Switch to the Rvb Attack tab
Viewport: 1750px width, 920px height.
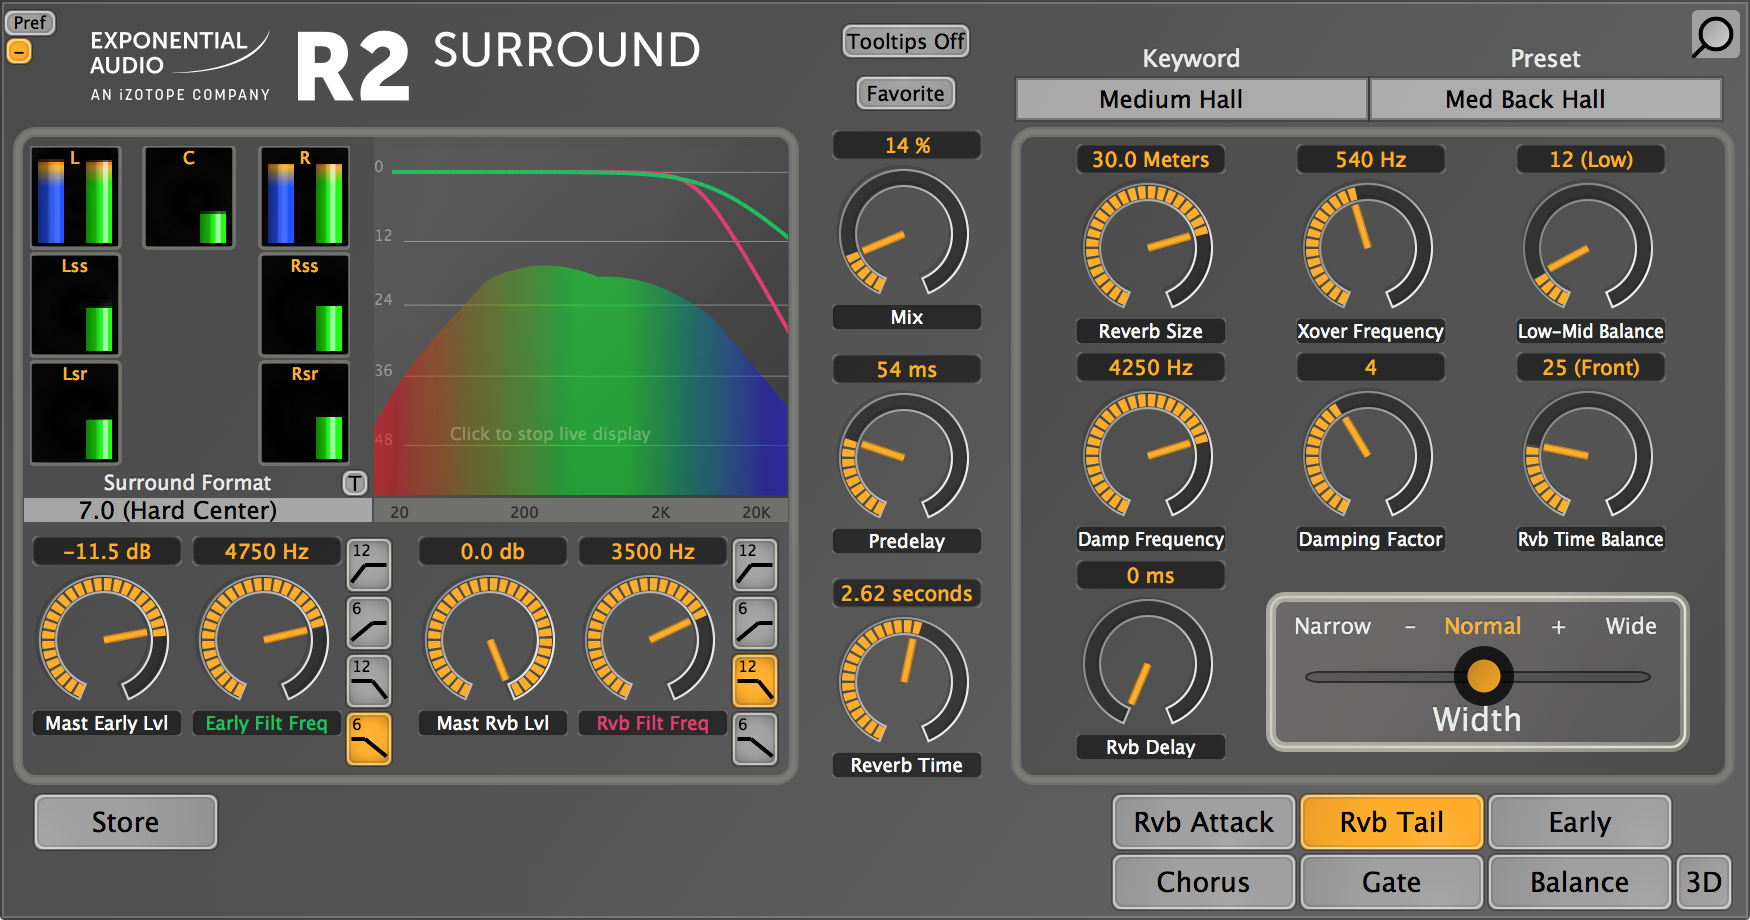pyautogui.click(x=1203, y=822)
